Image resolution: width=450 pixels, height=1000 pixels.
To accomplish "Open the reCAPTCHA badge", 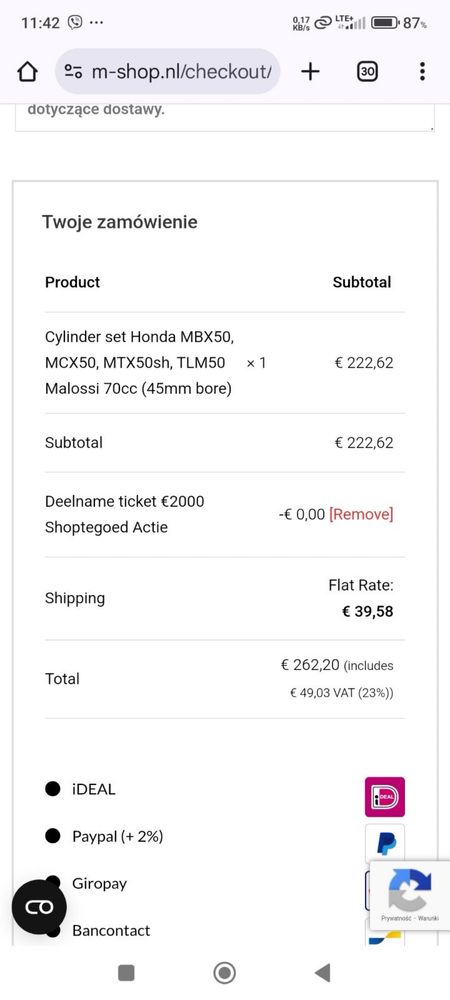I will 409,895.
